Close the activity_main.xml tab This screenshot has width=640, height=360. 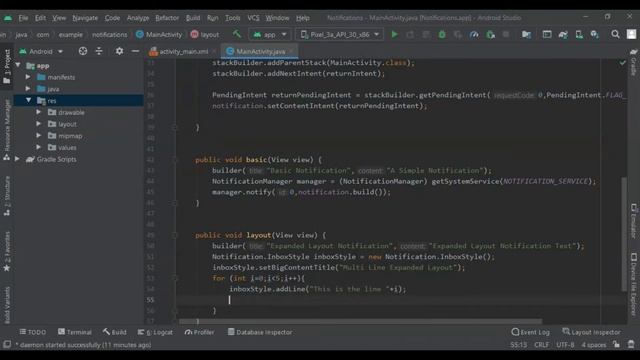point(214,51)
